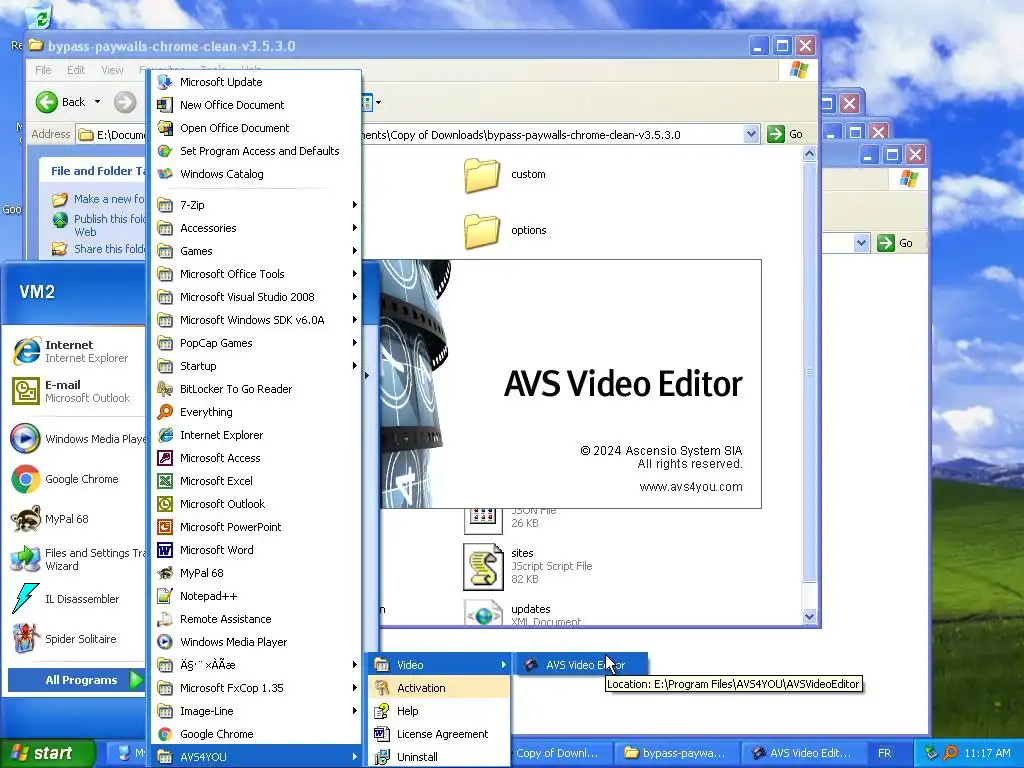The width and height of the screenshot is (1024, 768).
Task: Click the Notepad++ icon
Action: click(165, 596)
